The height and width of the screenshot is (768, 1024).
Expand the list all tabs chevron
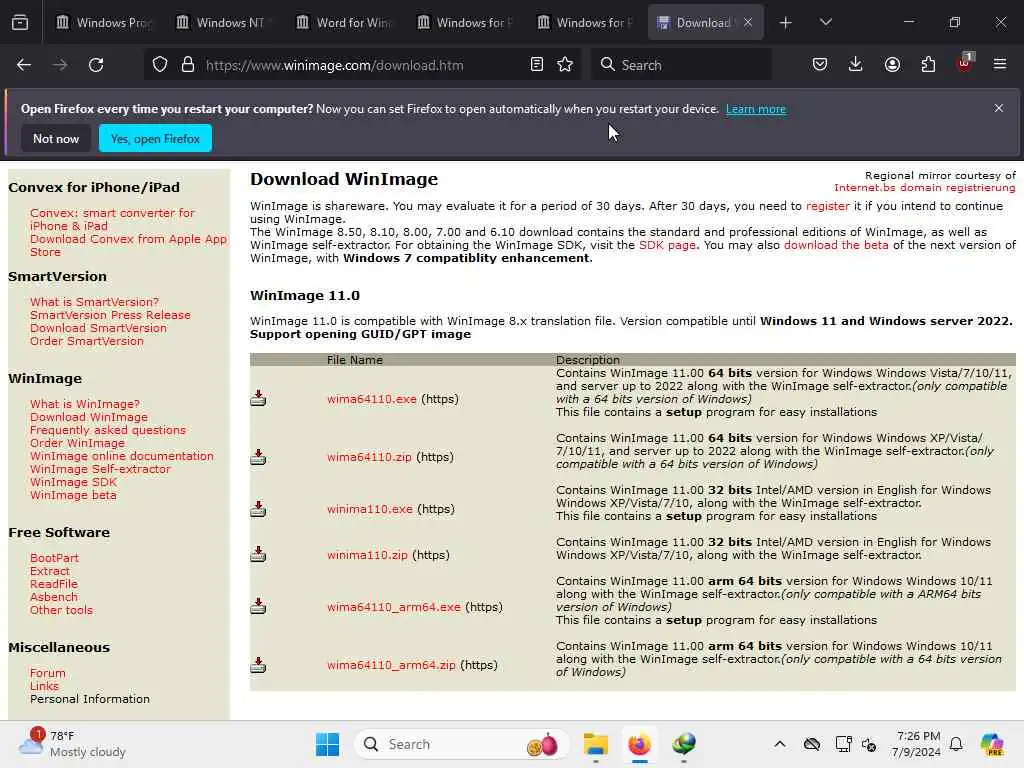pyautogui.click(x=825, y=23)
